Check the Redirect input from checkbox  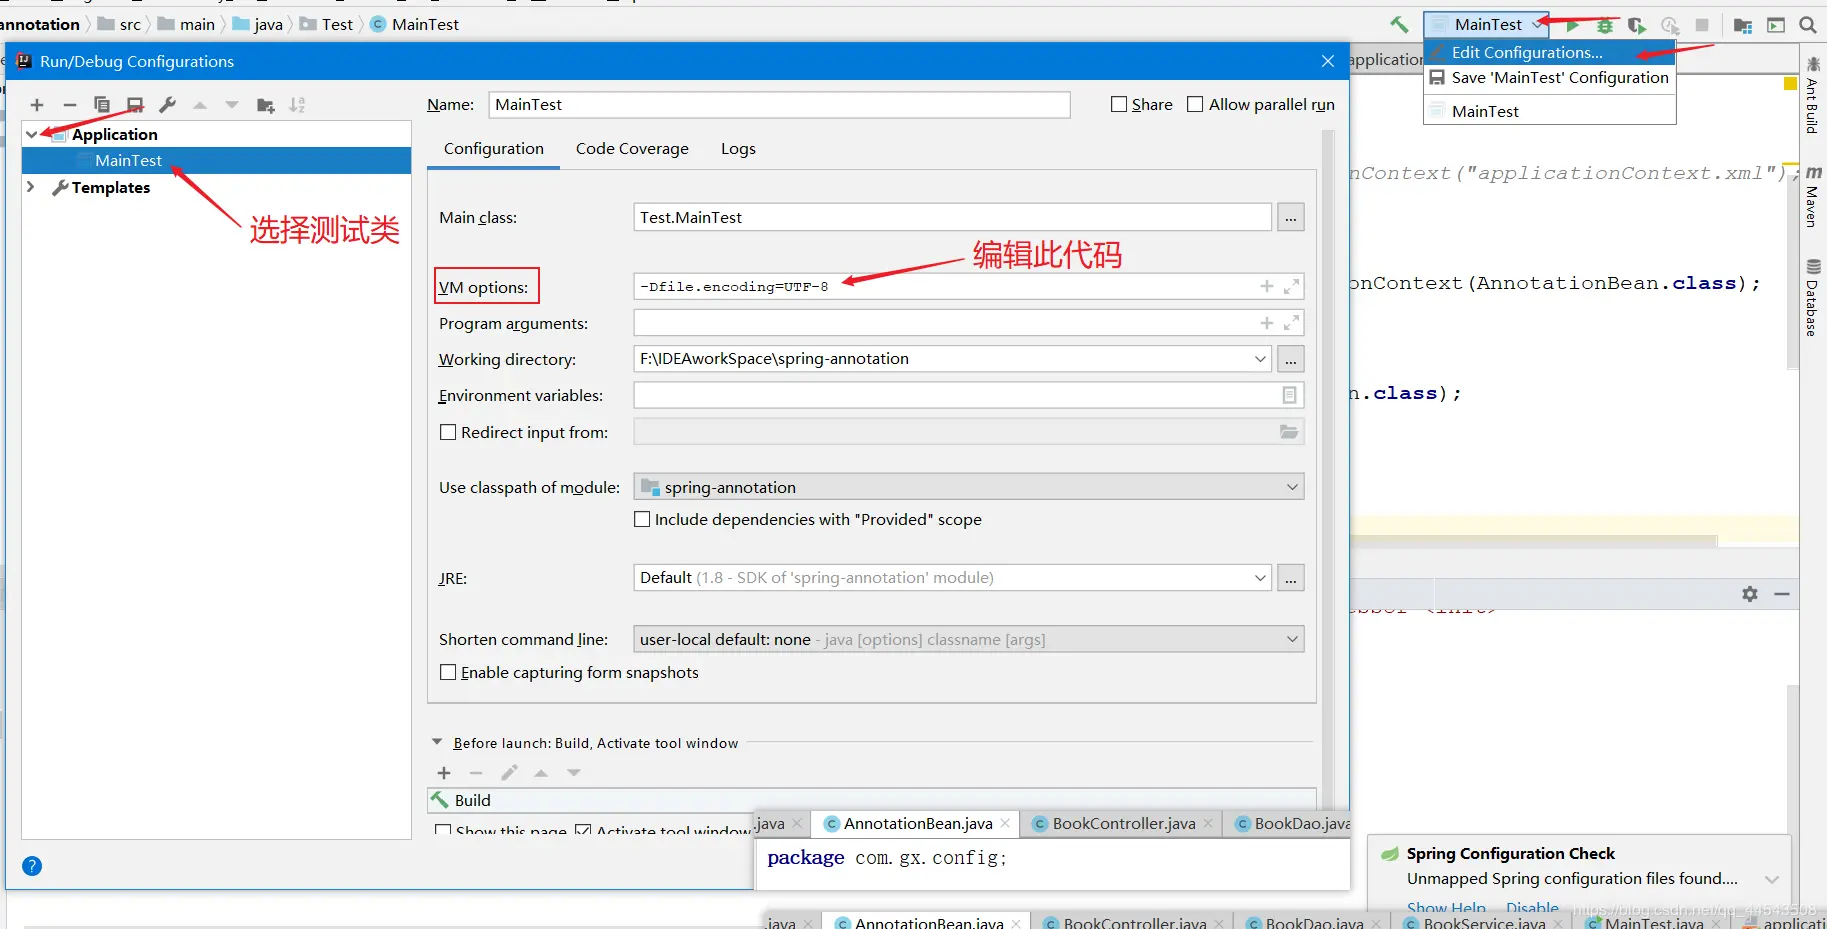[x=448, y=432]
